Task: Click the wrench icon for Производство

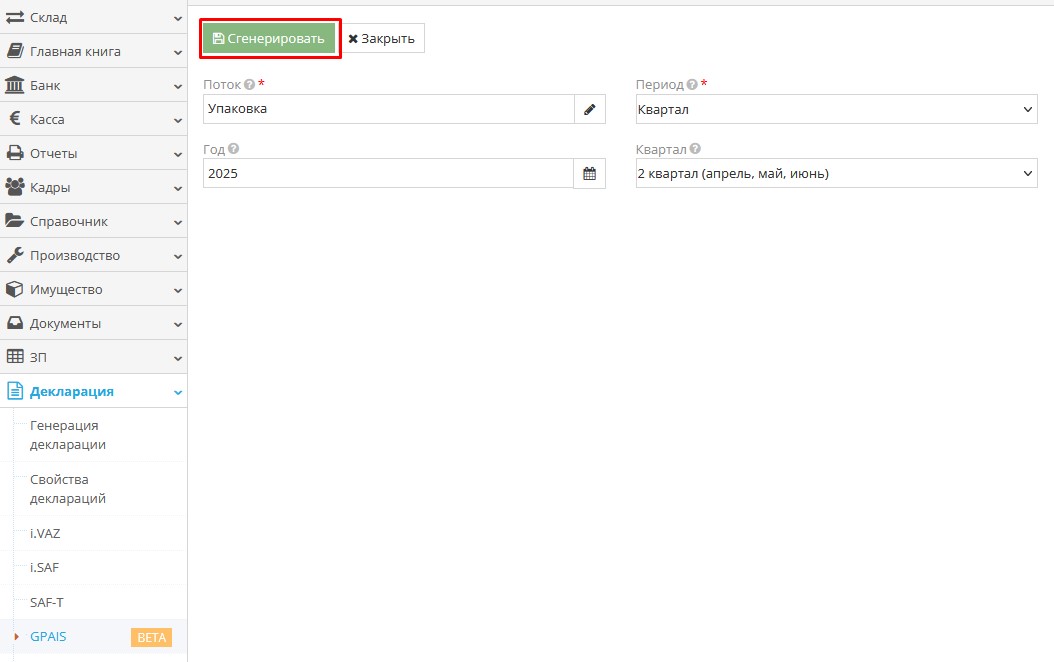Action: (15, 255)
